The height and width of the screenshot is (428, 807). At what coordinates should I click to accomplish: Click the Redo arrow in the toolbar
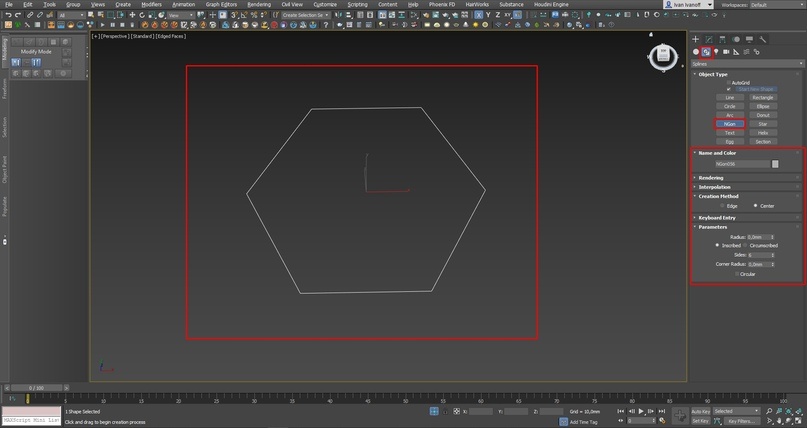click(18, 15)
